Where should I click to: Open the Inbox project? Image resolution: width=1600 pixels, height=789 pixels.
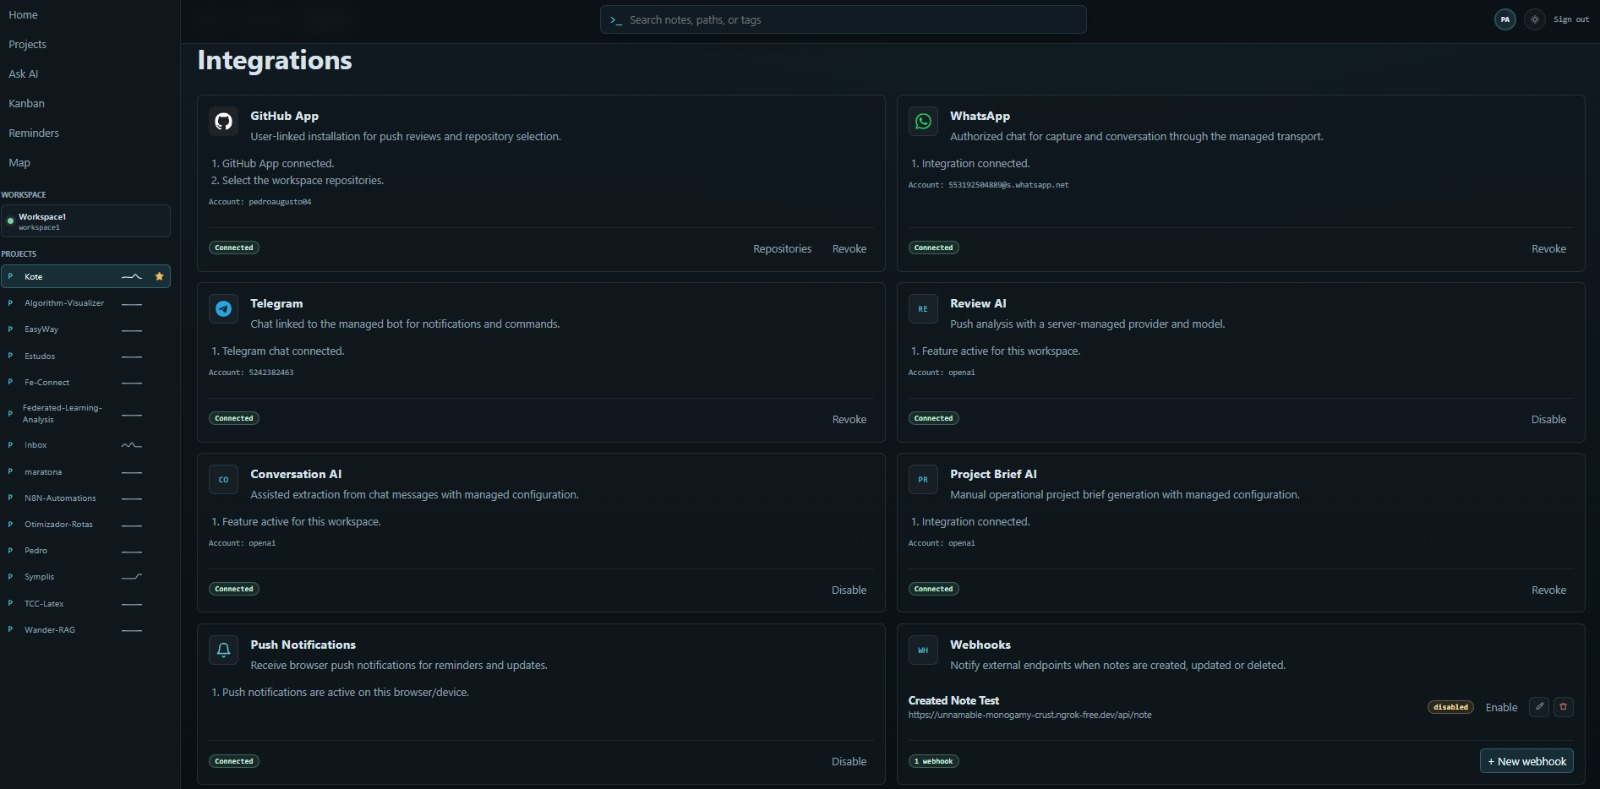[36, 445]
